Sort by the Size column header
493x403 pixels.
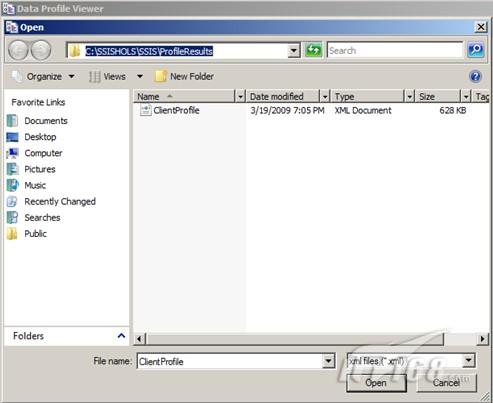pyautogui.click(x=438, y=97)
